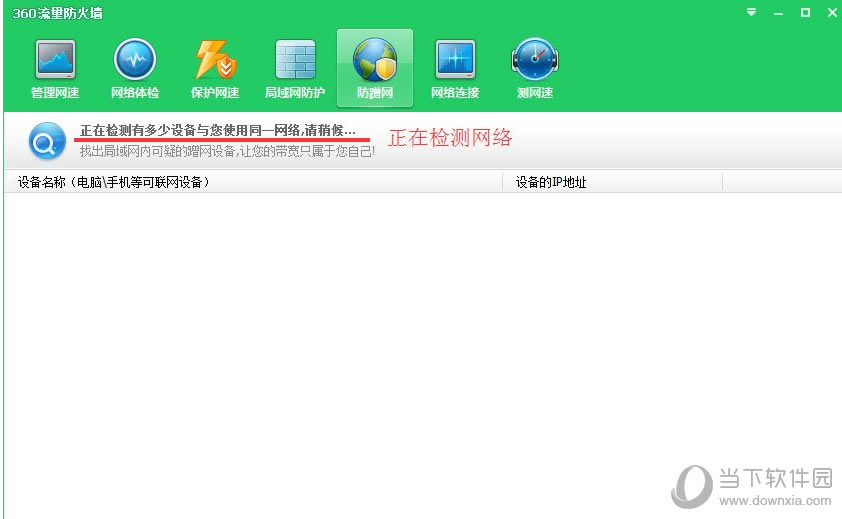Open 局域网防护 brick wall icon
Image resolution: width=842 pixels, height=519 pixels.
click(295, 69)
